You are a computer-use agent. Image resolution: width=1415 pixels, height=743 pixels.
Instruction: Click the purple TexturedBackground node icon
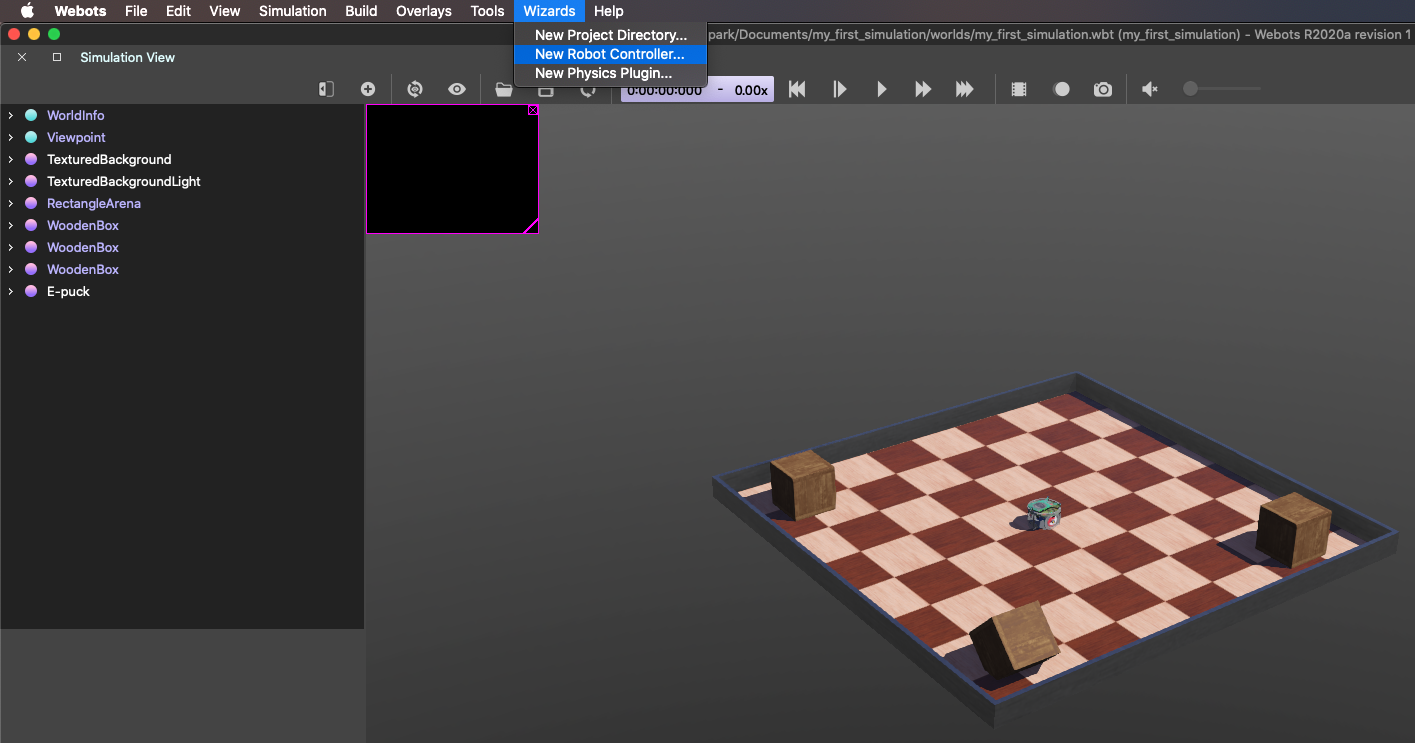pyautogui.click(x=31, y=159)
